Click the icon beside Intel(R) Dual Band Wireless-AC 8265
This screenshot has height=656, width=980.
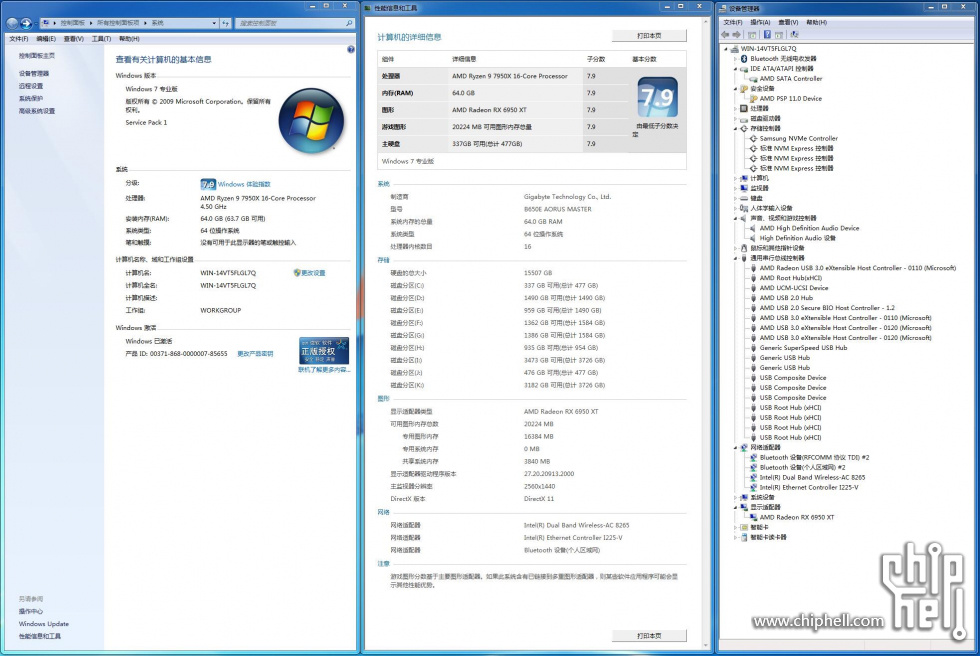click(x=753, y=478)
